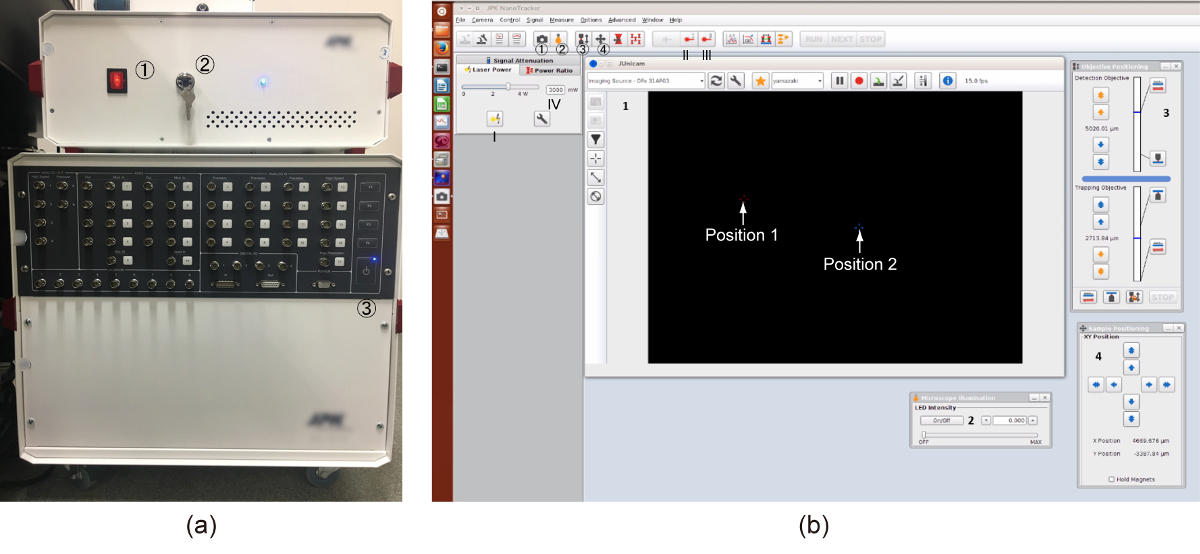
Task: Click the RUN button in main toolbar
Action: pos(814,38)
